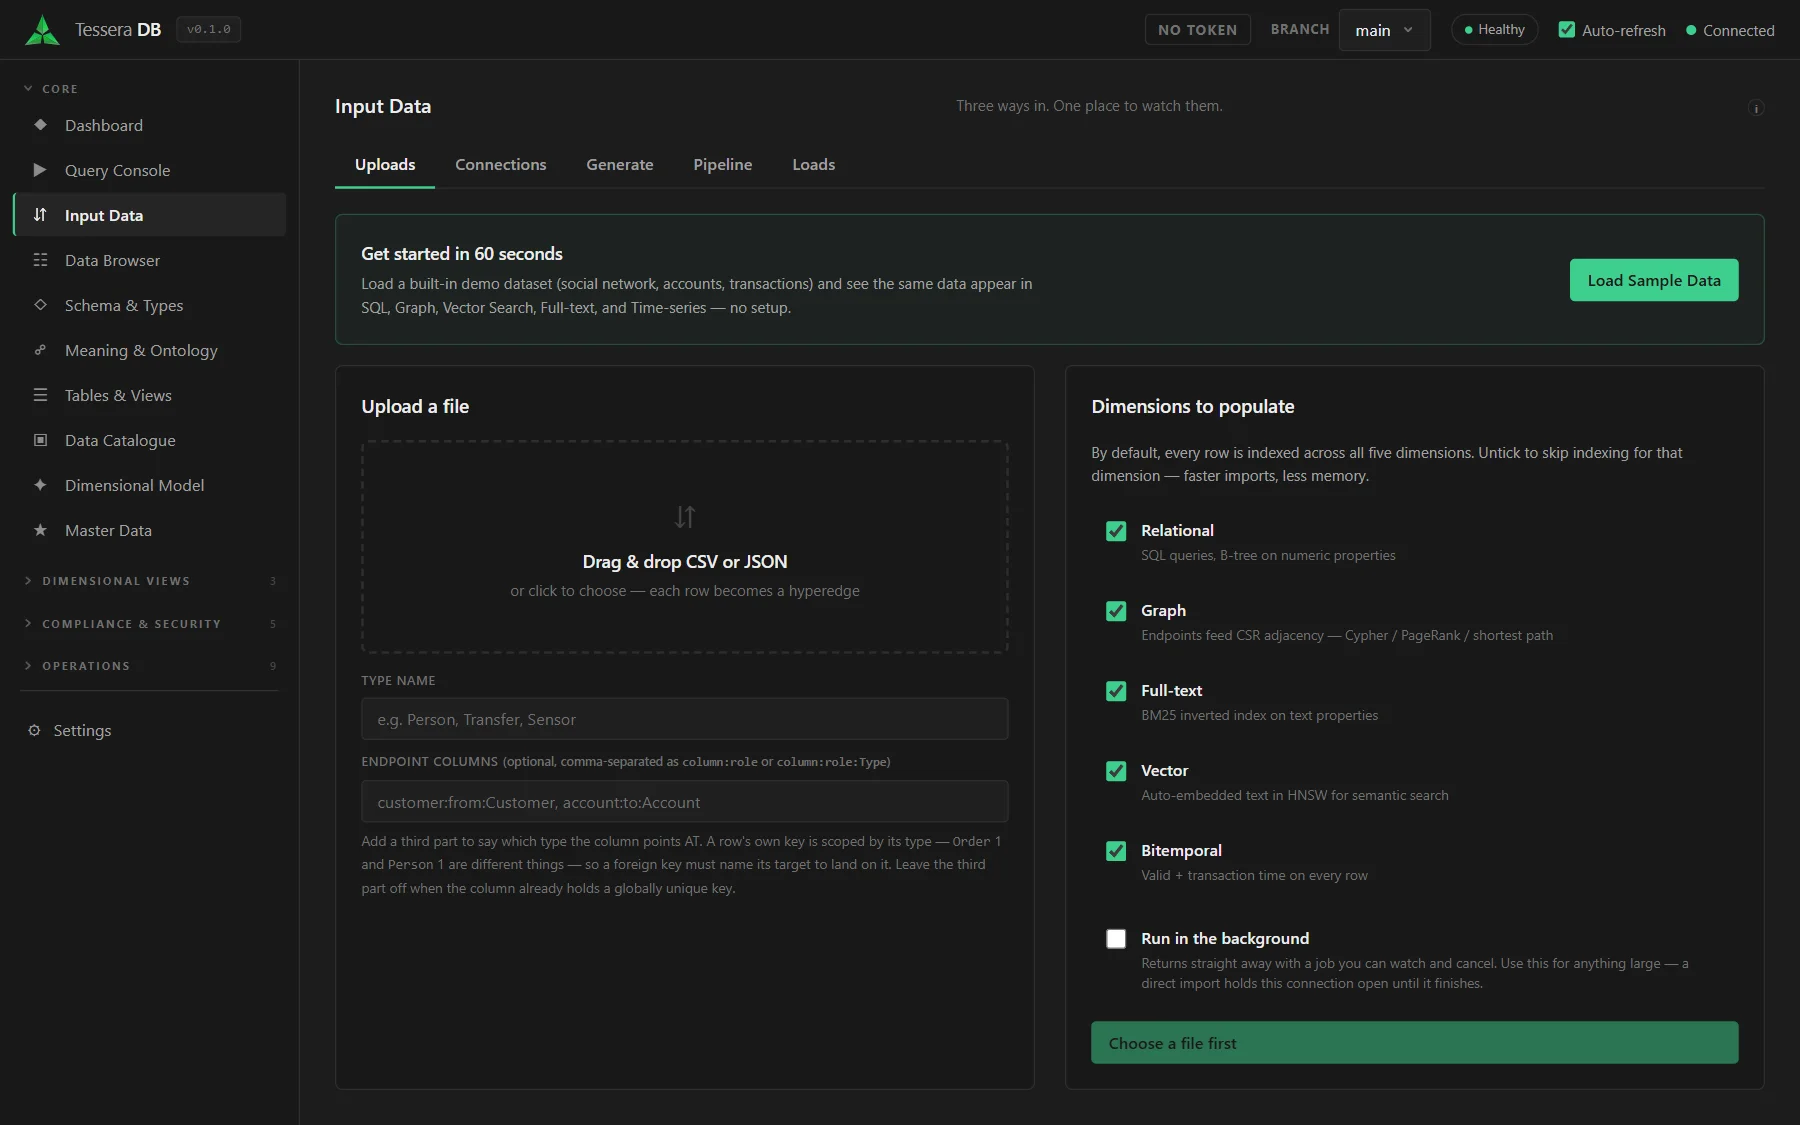Click the 'Run in the background' label text
1800x1125 pixels.
(1225, 939)
